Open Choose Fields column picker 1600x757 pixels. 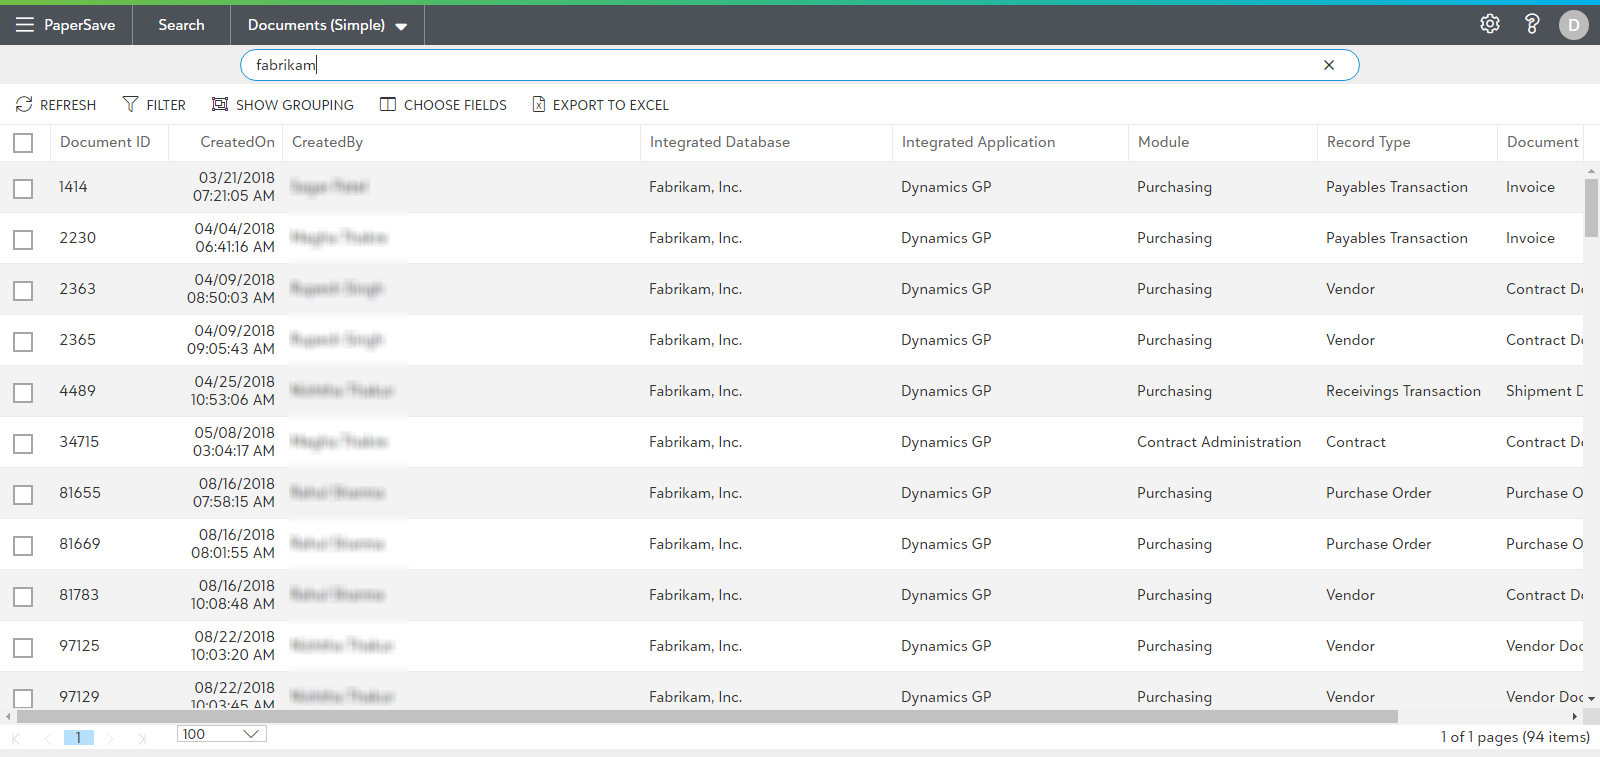[x=388, y=105]
